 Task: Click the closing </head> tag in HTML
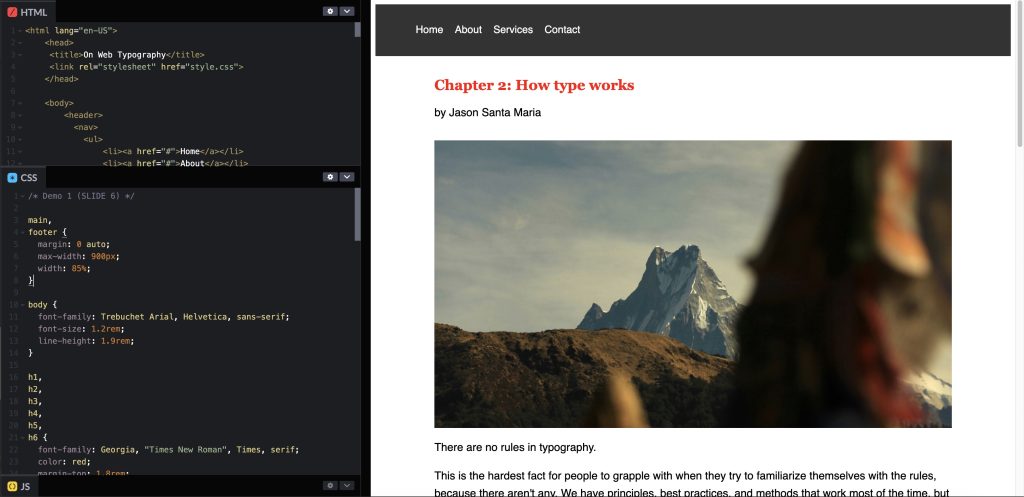click(x=61, y=79)
